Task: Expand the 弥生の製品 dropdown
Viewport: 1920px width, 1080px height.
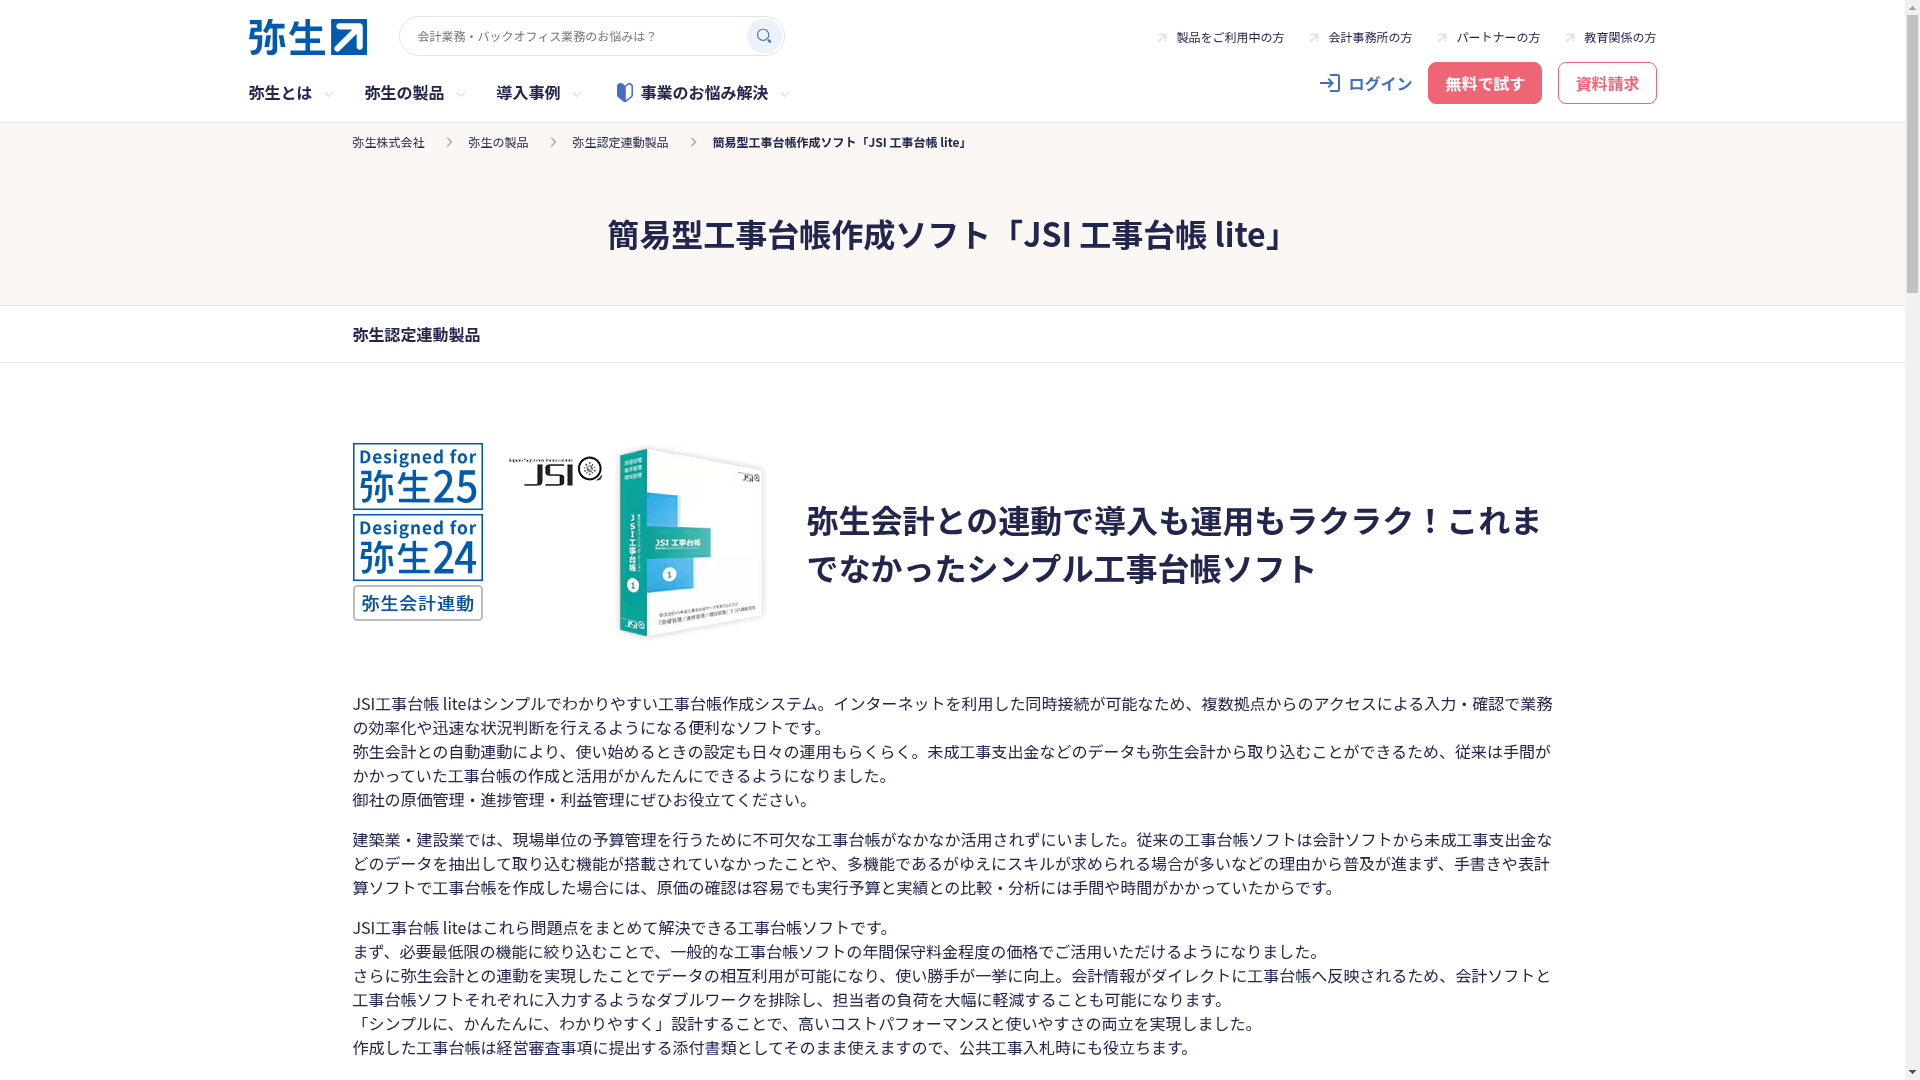Action: pyautogui.click(x=414, y=93)
